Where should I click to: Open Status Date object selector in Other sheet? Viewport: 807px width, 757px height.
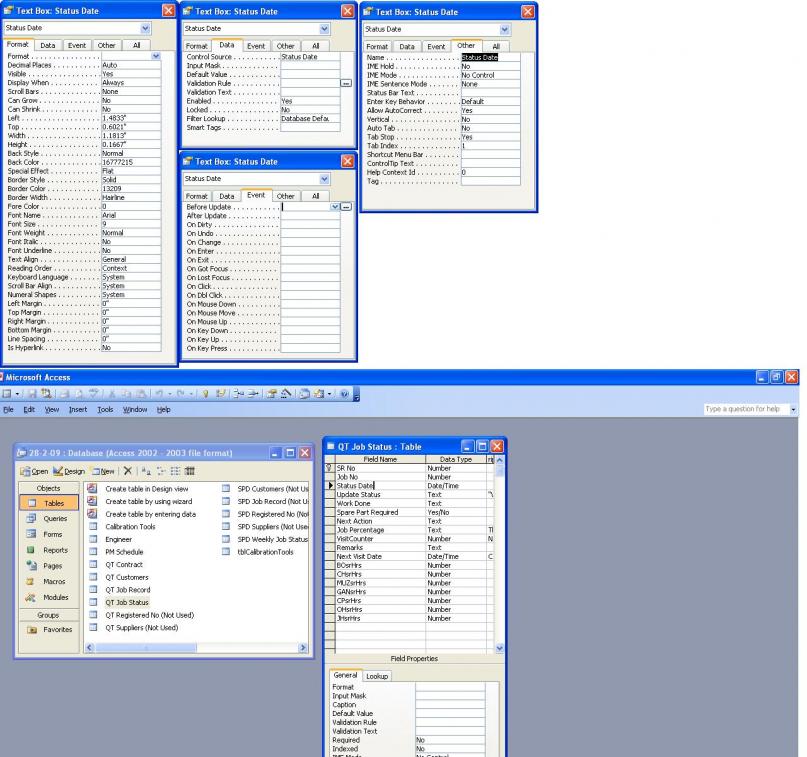point(504,29)
